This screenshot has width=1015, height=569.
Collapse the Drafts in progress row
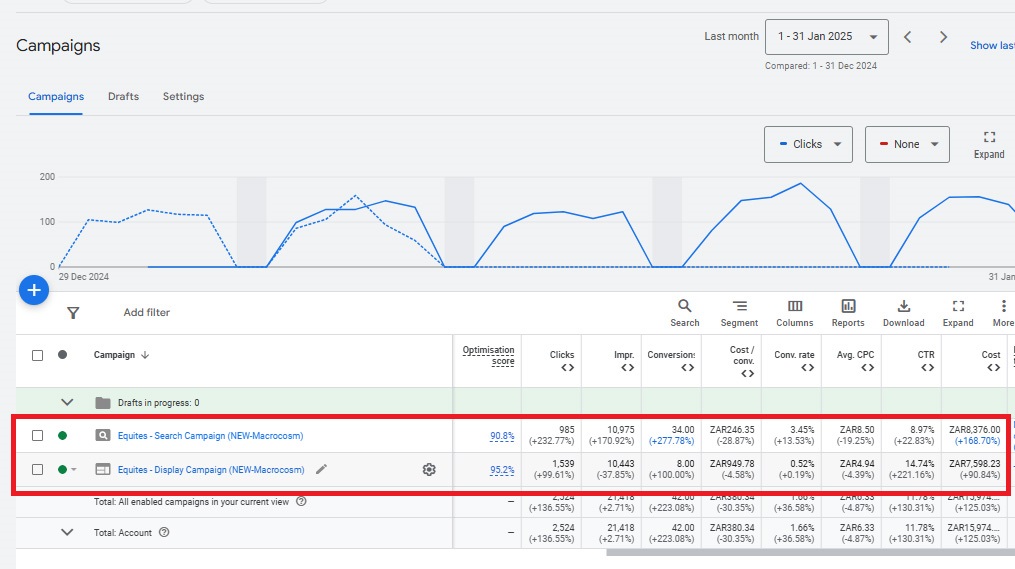click(68, 403)
